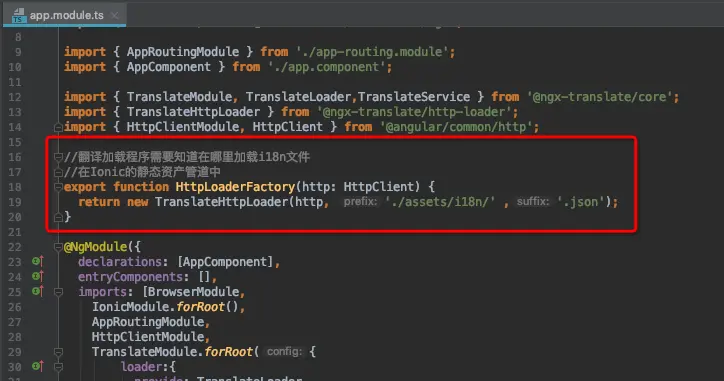Click TranslateHttpLoader constructor call on line 19
The height and width of the screenshot is (381, 724).
[221, 202]
